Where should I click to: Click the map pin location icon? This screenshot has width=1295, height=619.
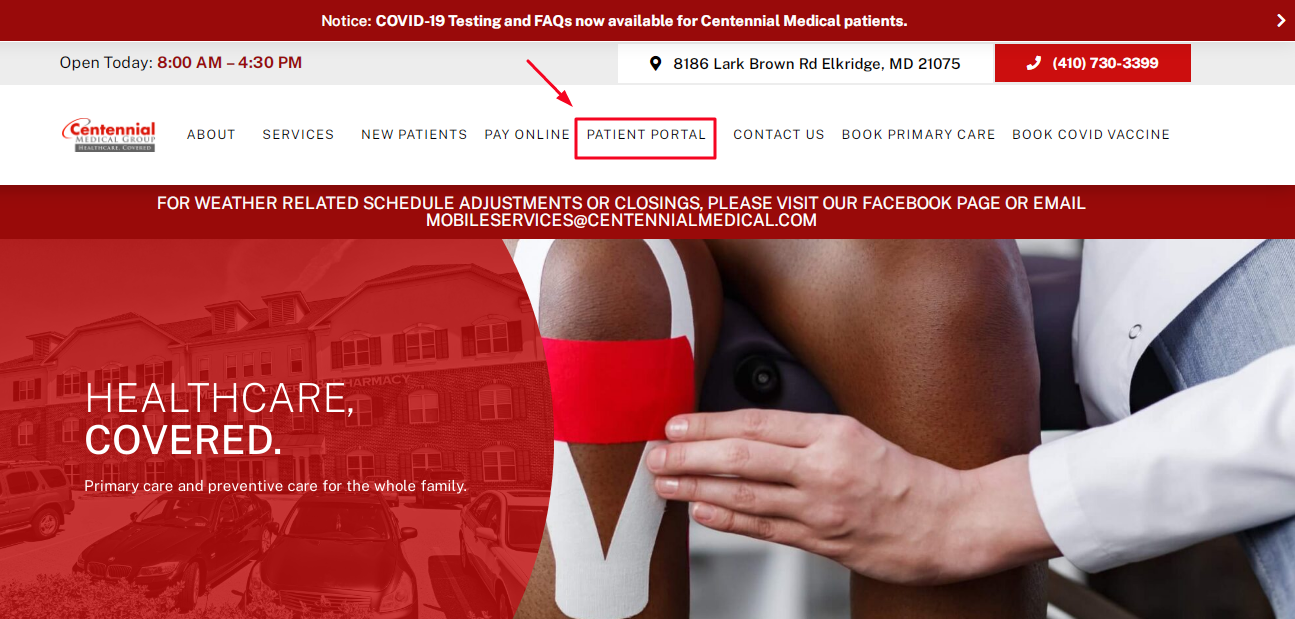[656, 63]
